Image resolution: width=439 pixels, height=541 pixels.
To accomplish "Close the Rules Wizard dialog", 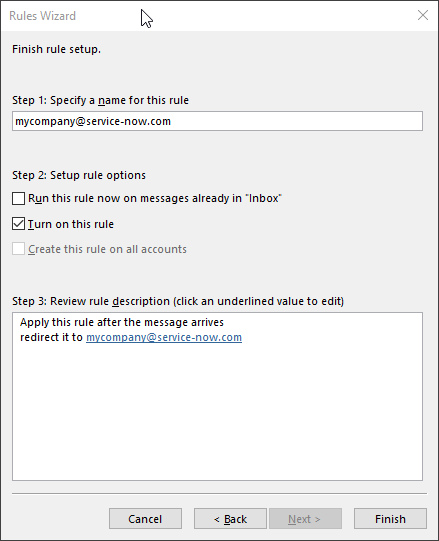I will [x=422, y=15].
